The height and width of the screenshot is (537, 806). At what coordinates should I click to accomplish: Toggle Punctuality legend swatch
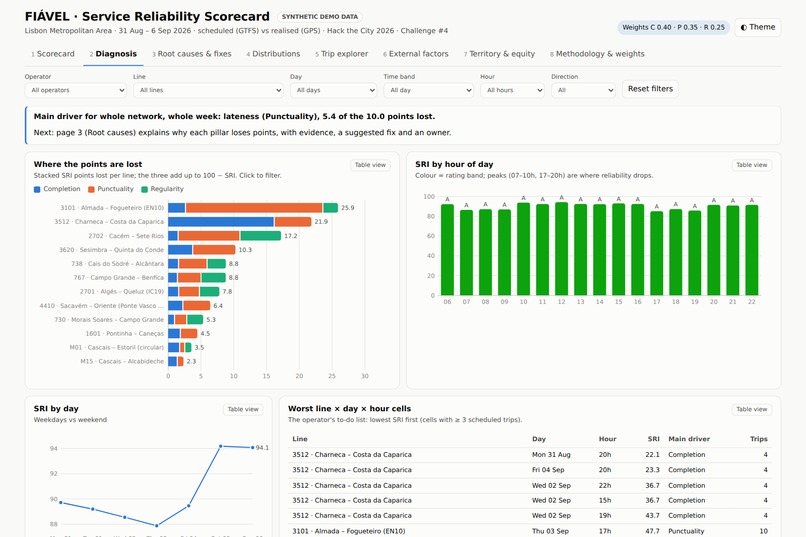tap(91, 190)
